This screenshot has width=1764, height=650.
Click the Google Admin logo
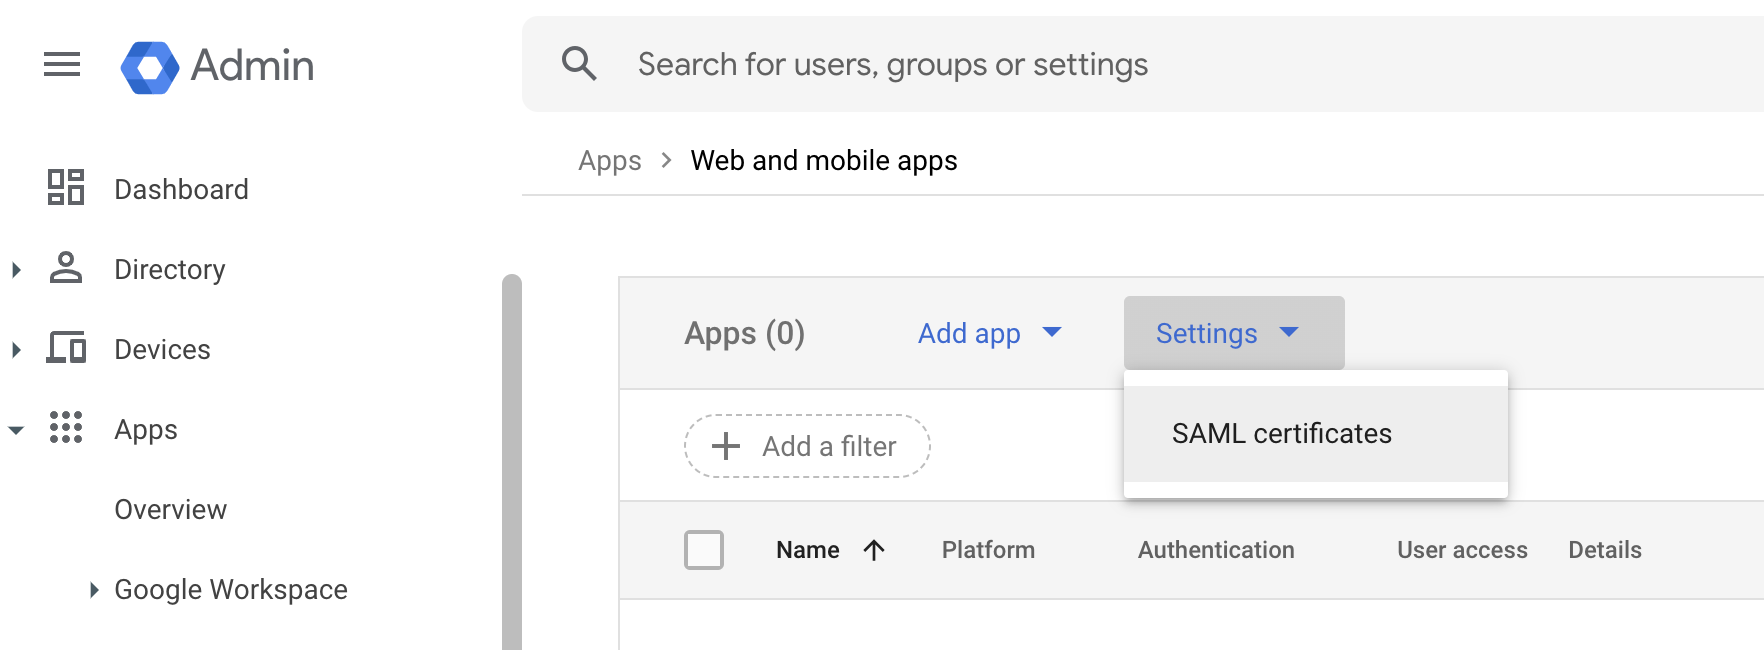[150, 67]
